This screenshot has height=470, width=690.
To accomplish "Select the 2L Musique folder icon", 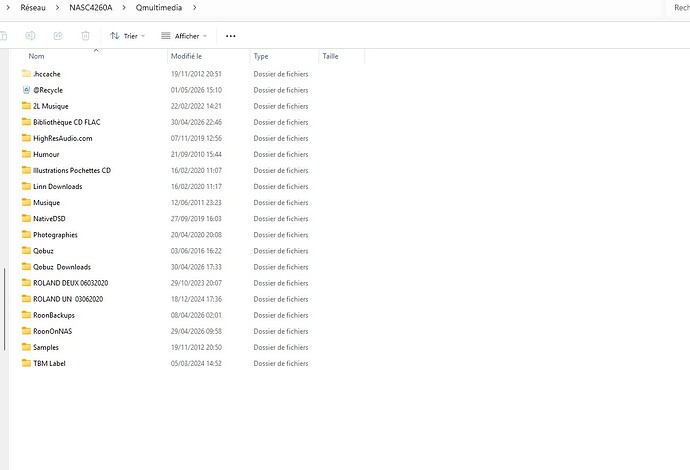I will (26, 106).
